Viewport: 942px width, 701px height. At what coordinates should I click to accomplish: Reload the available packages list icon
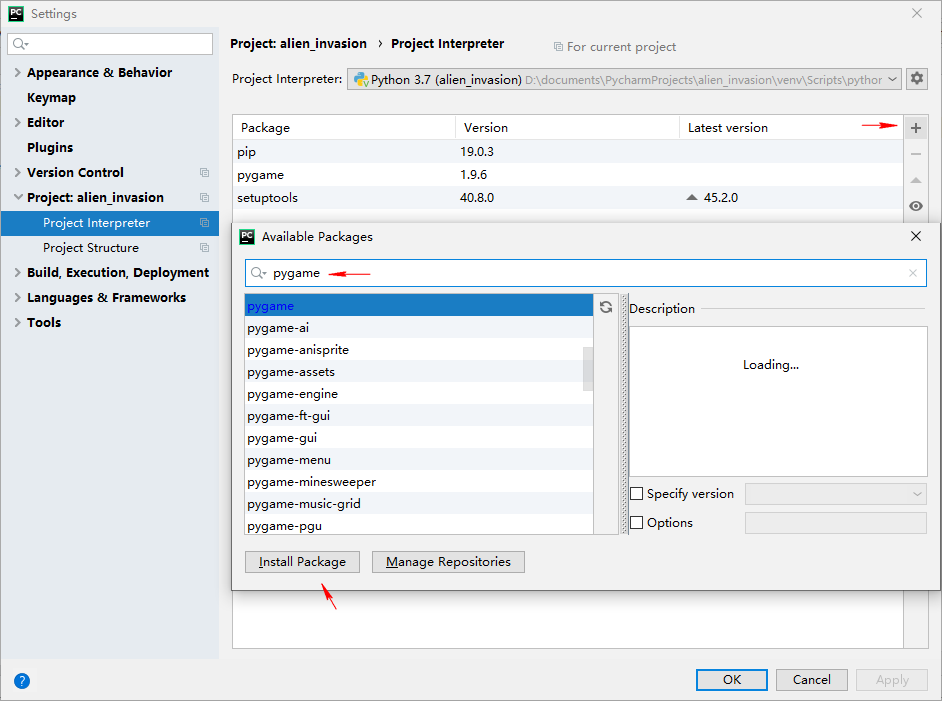click(x=606, y=307)
